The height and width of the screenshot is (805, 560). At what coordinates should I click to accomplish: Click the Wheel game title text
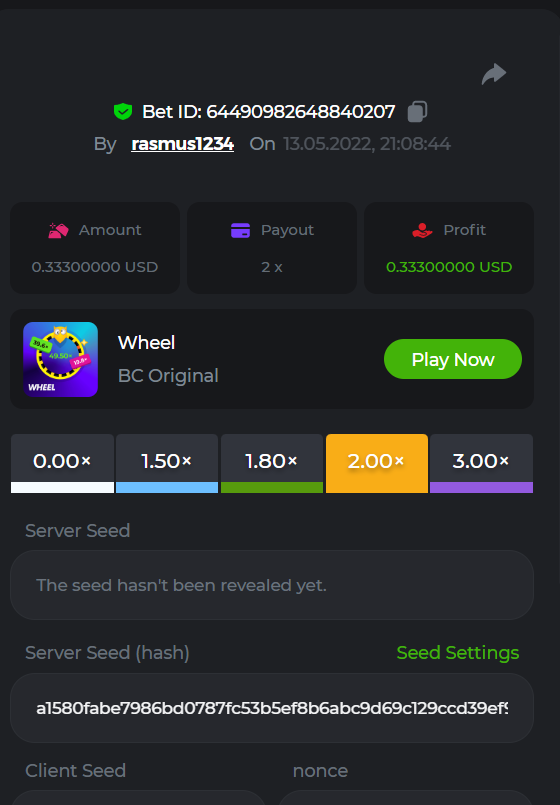(146, 342)
